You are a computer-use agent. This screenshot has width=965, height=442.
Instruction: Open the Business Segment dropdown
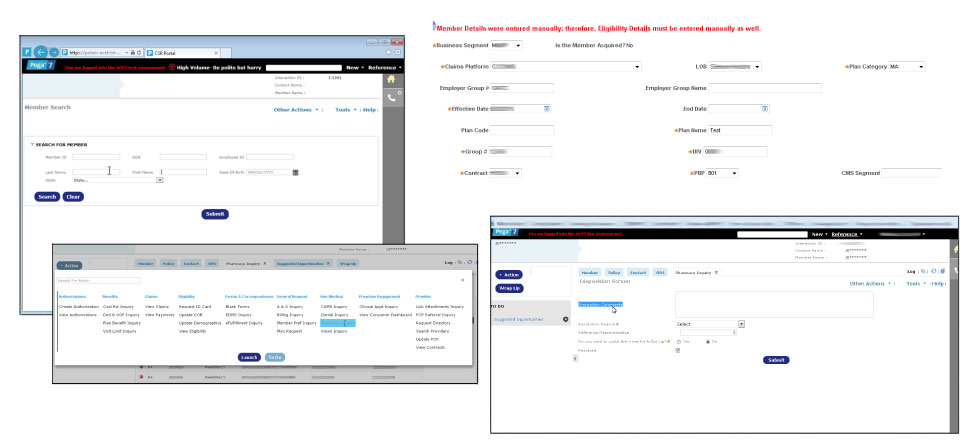tap(506, 46)
